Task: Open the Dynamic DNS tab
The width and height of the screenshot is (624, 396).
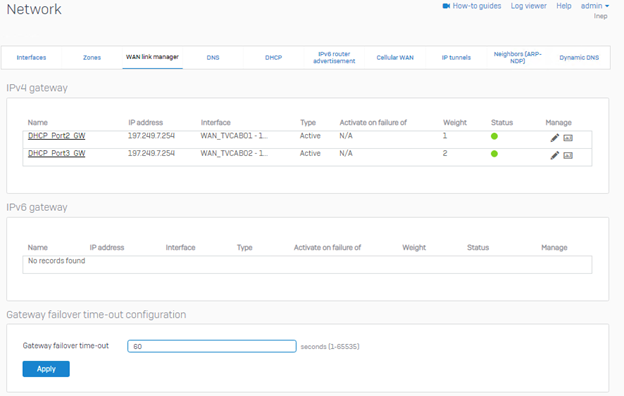Action: [x=579, y=57]
